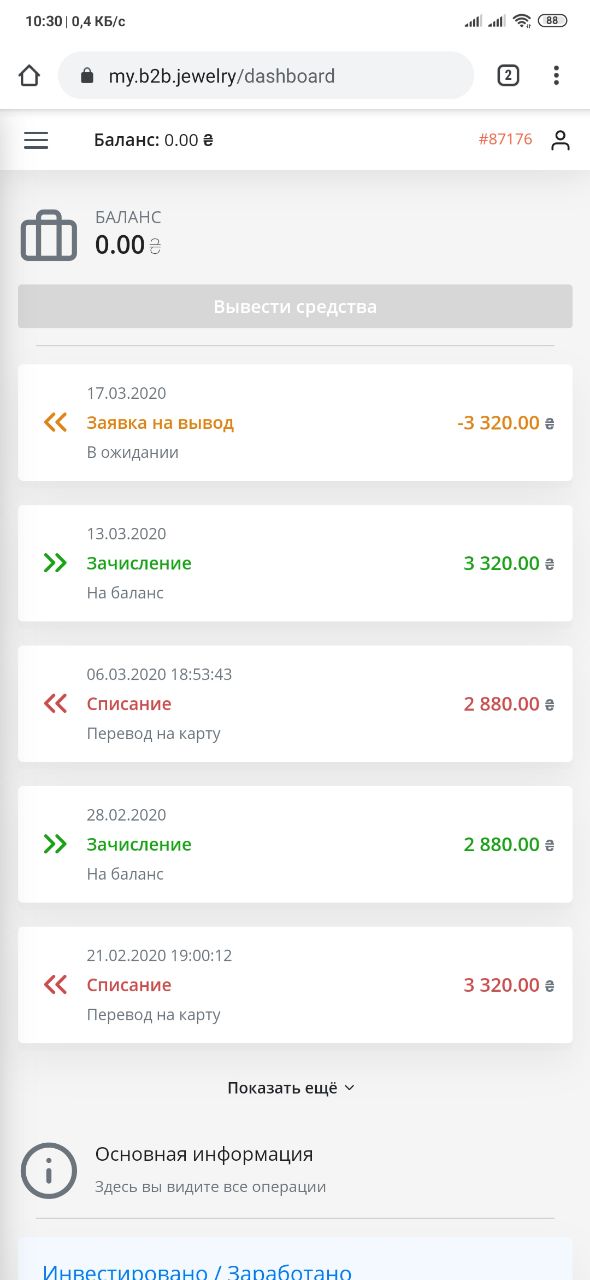Open the 28.02.2020 Зачисление transaction

(x=295, y=844)
